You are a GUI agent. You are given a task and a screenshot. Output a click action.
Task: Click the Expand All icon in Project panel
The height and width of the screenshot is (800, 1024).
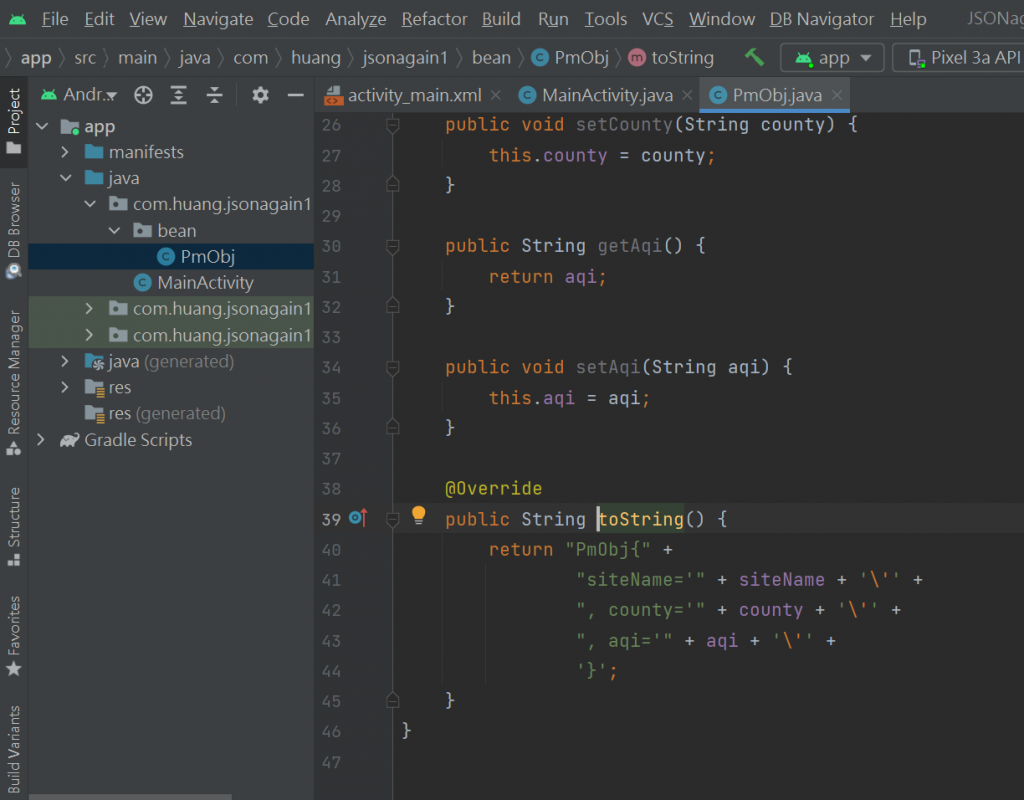click(x=179, y=95)
